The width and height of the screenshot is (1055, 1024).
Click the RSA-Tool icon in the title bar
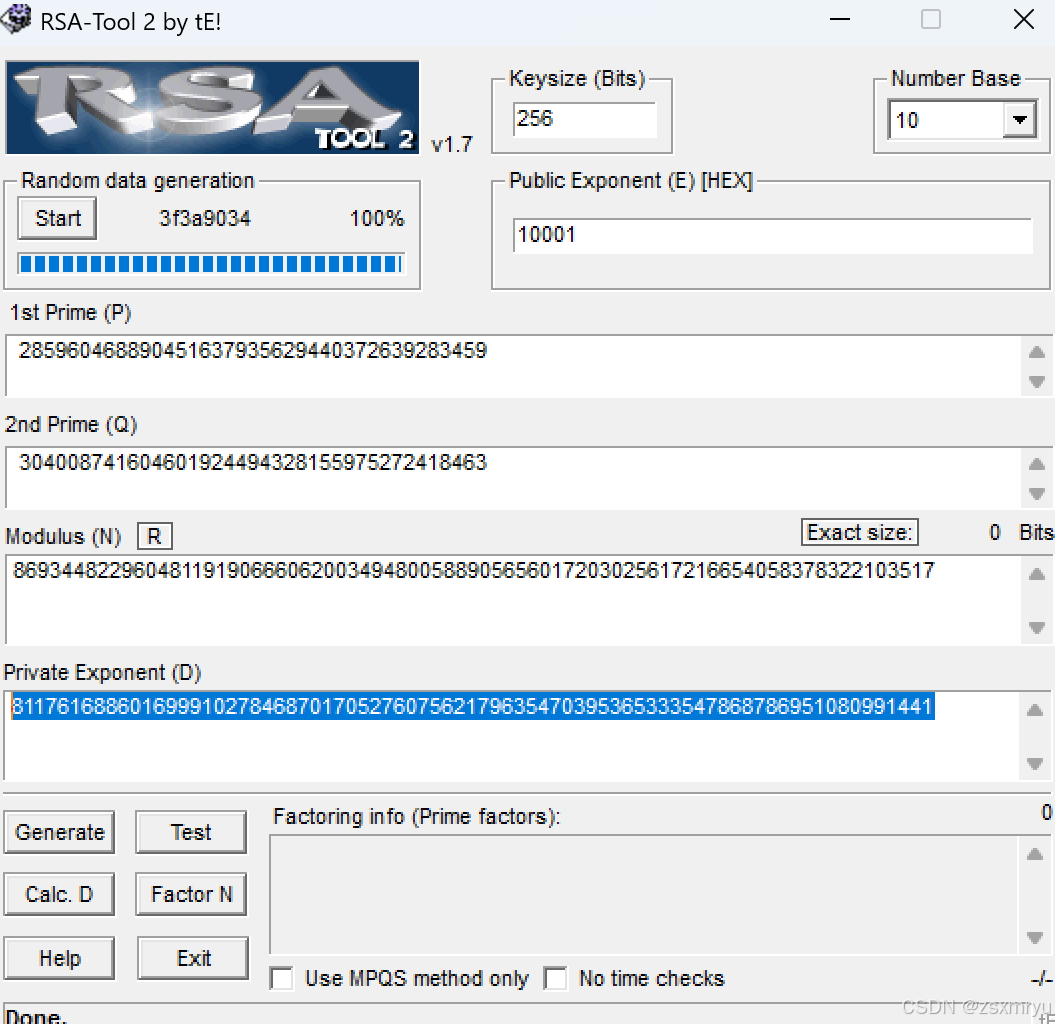[x=16, y=19]
